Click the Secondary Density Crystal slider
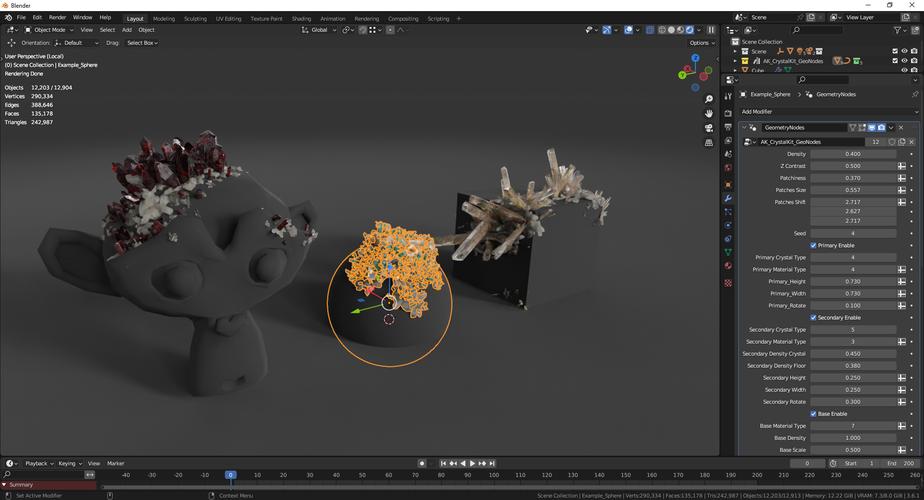Image resolution: width=924 pixels, height=500 pixels. pyautogui.click(x=853, y=354)
